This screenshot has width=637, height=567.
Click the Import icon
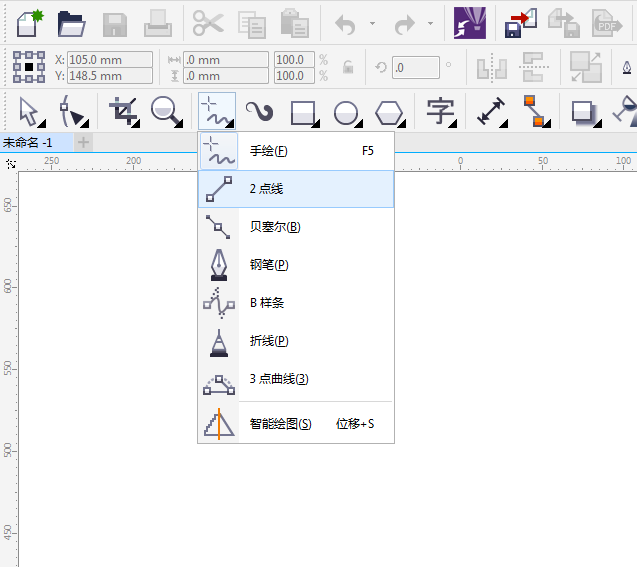[521, 24]
